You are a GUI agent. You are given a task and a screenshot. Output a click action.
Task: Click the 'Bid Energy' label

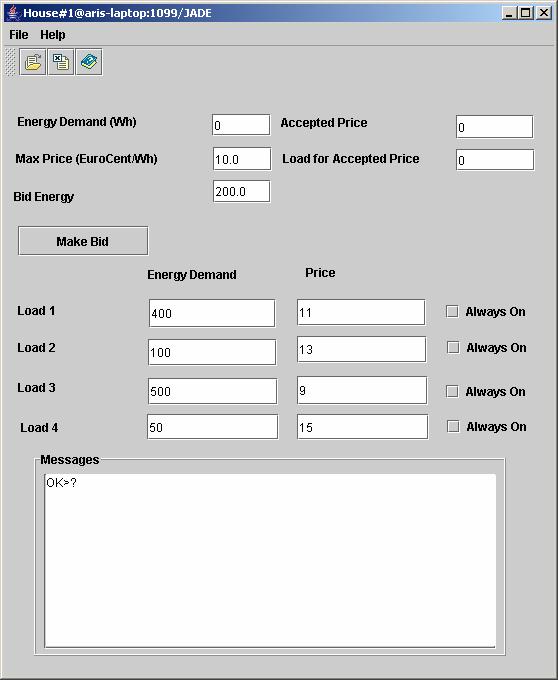point(43,197)
